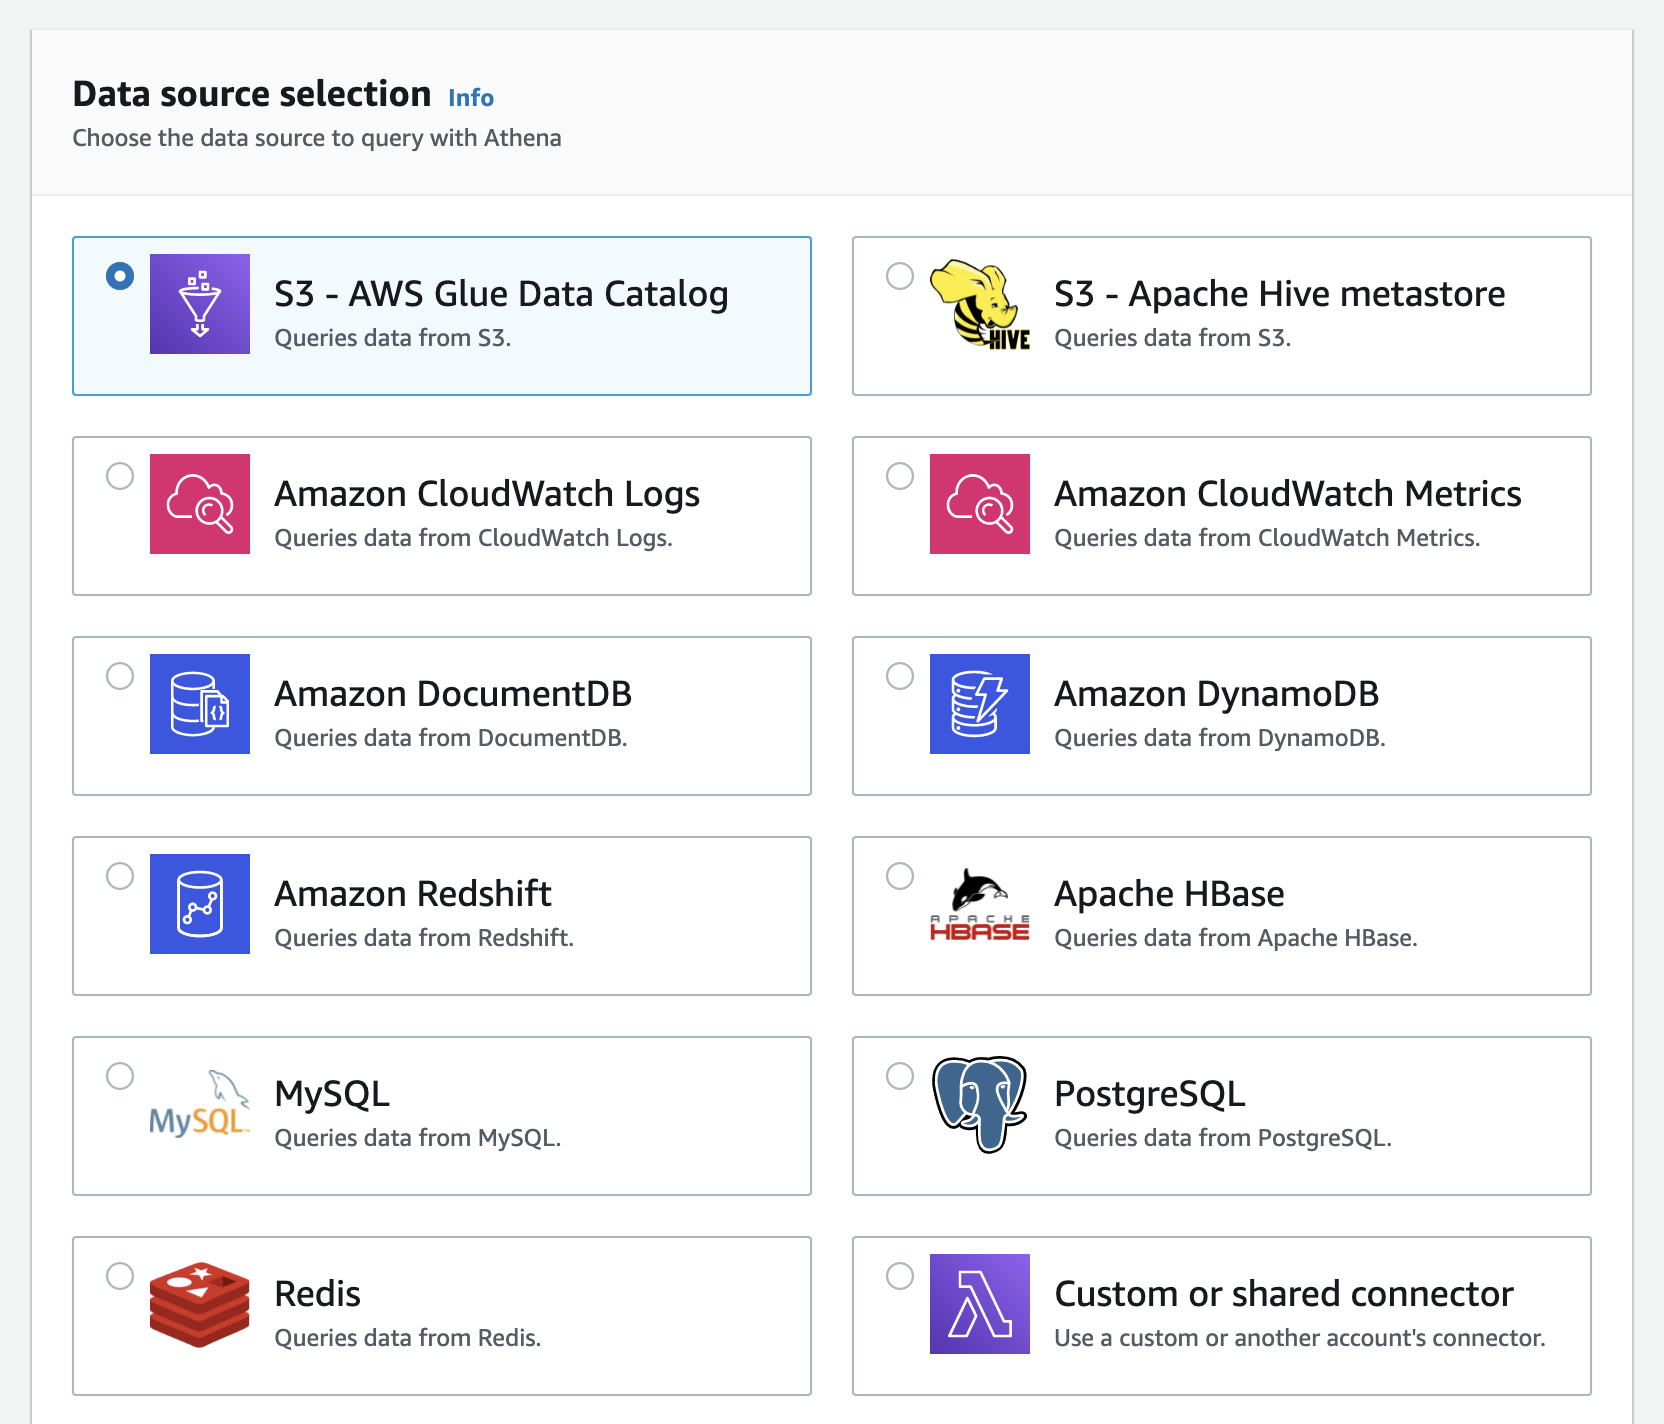Click the 'Amazon DynamoDB' title text
The image size is (1664, 1424).
tap(1217, 694)
